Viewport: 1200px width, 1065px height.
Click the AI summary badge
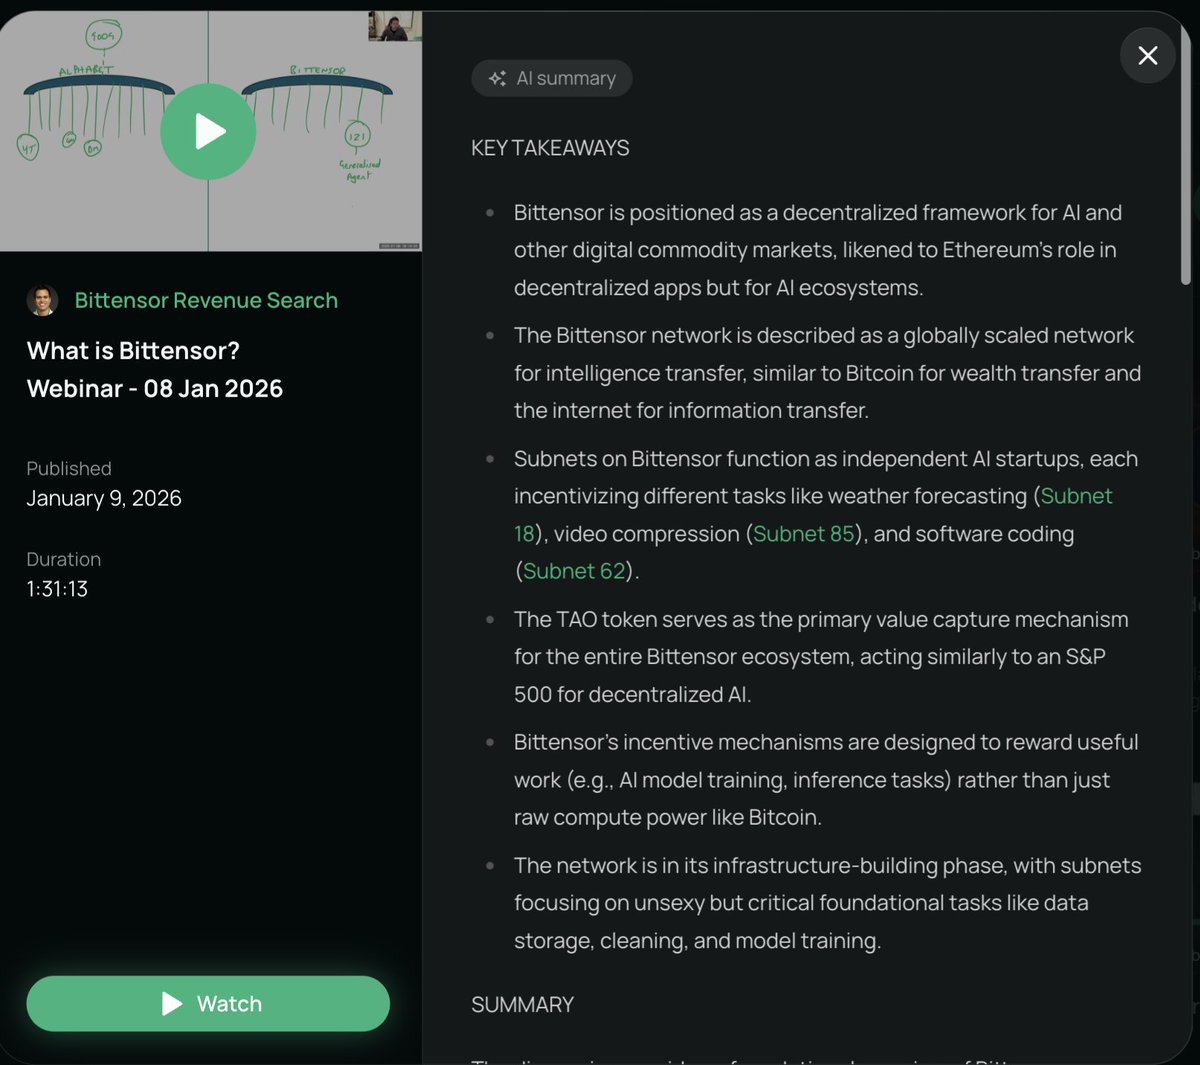coord(551,78)
